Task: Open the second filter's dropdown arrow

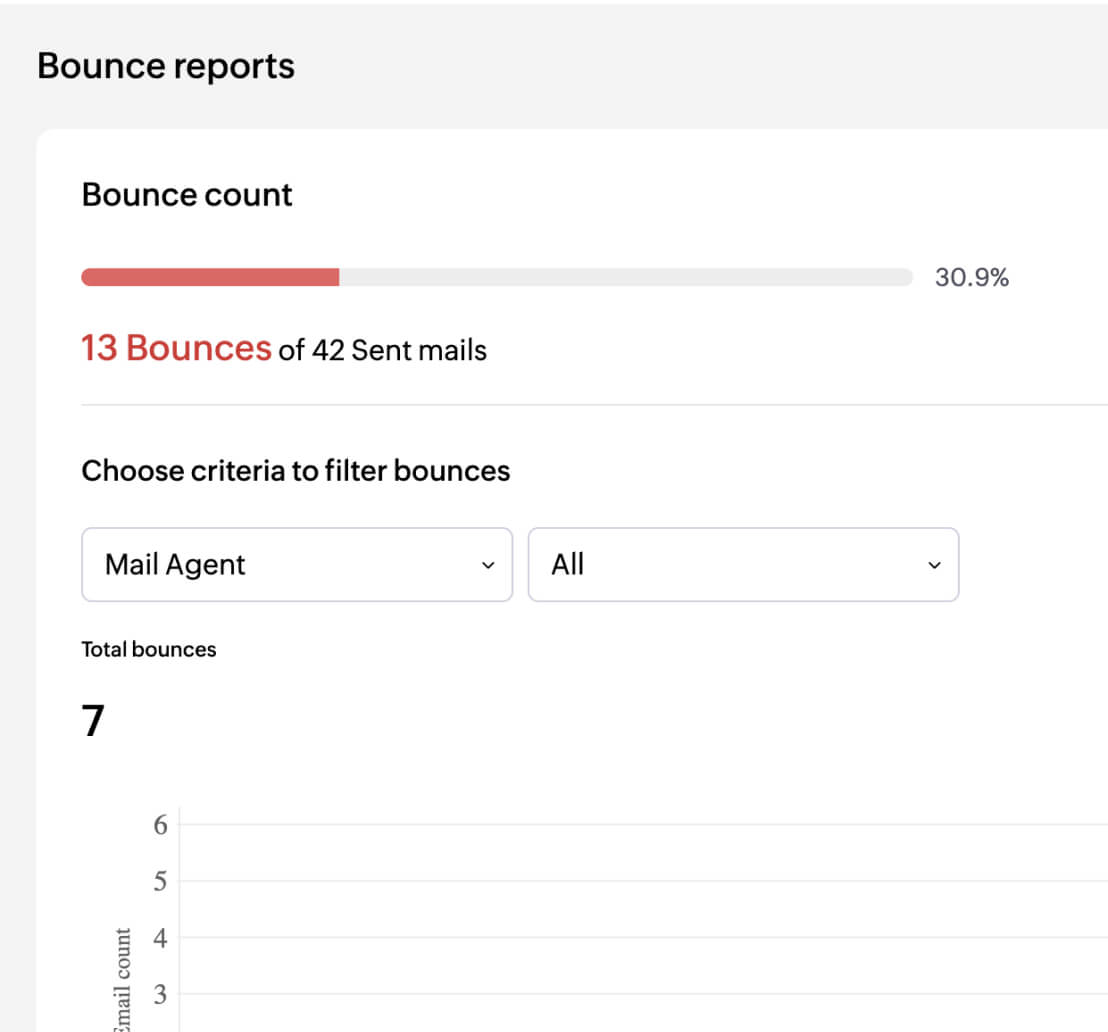Action: [x=935, y=565]
